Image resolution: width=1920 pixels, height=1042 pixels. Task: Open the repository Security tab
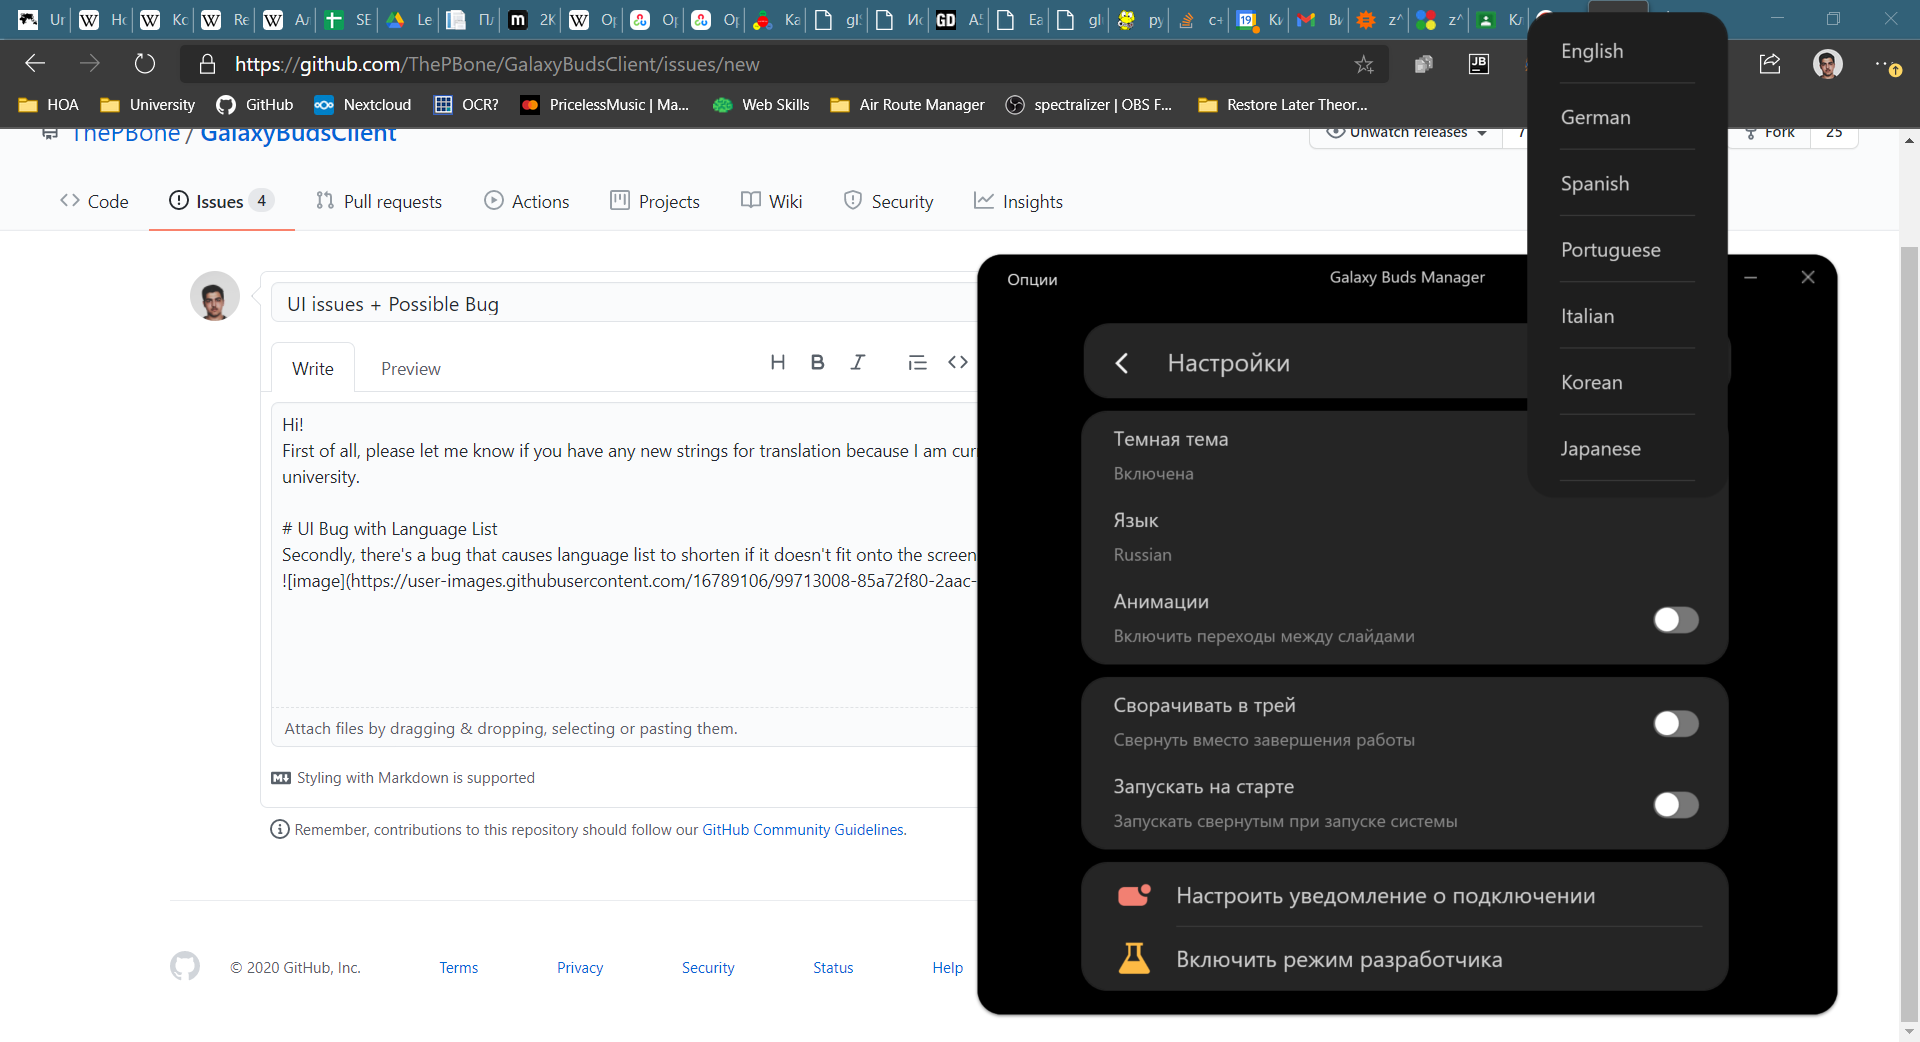point(888,201)
